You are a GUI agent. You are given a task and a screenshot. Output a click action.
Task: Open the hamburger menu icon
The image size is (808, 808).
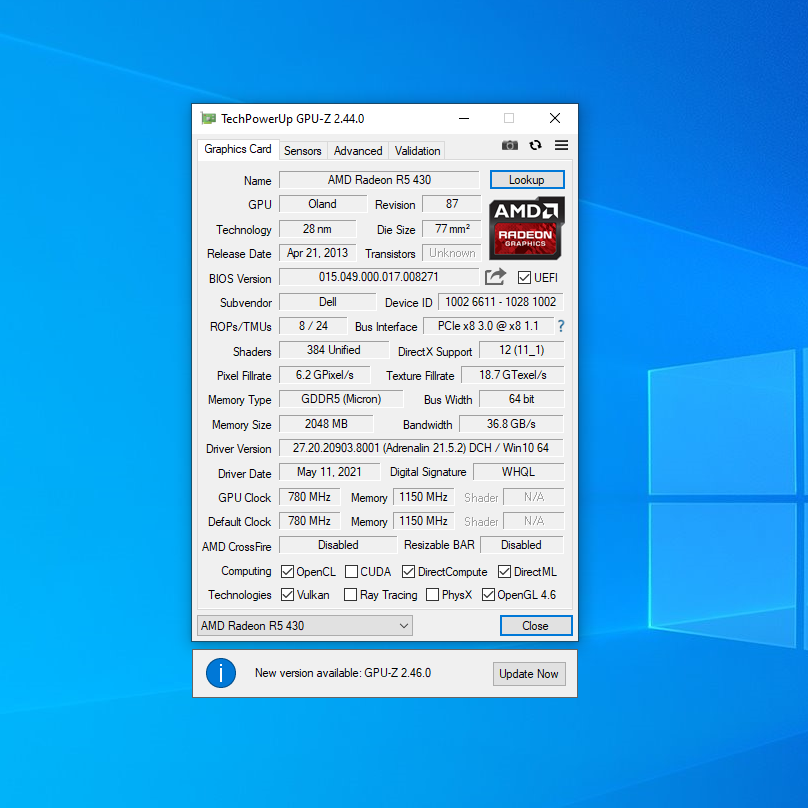pyautogui.click(x=561, y=145)
